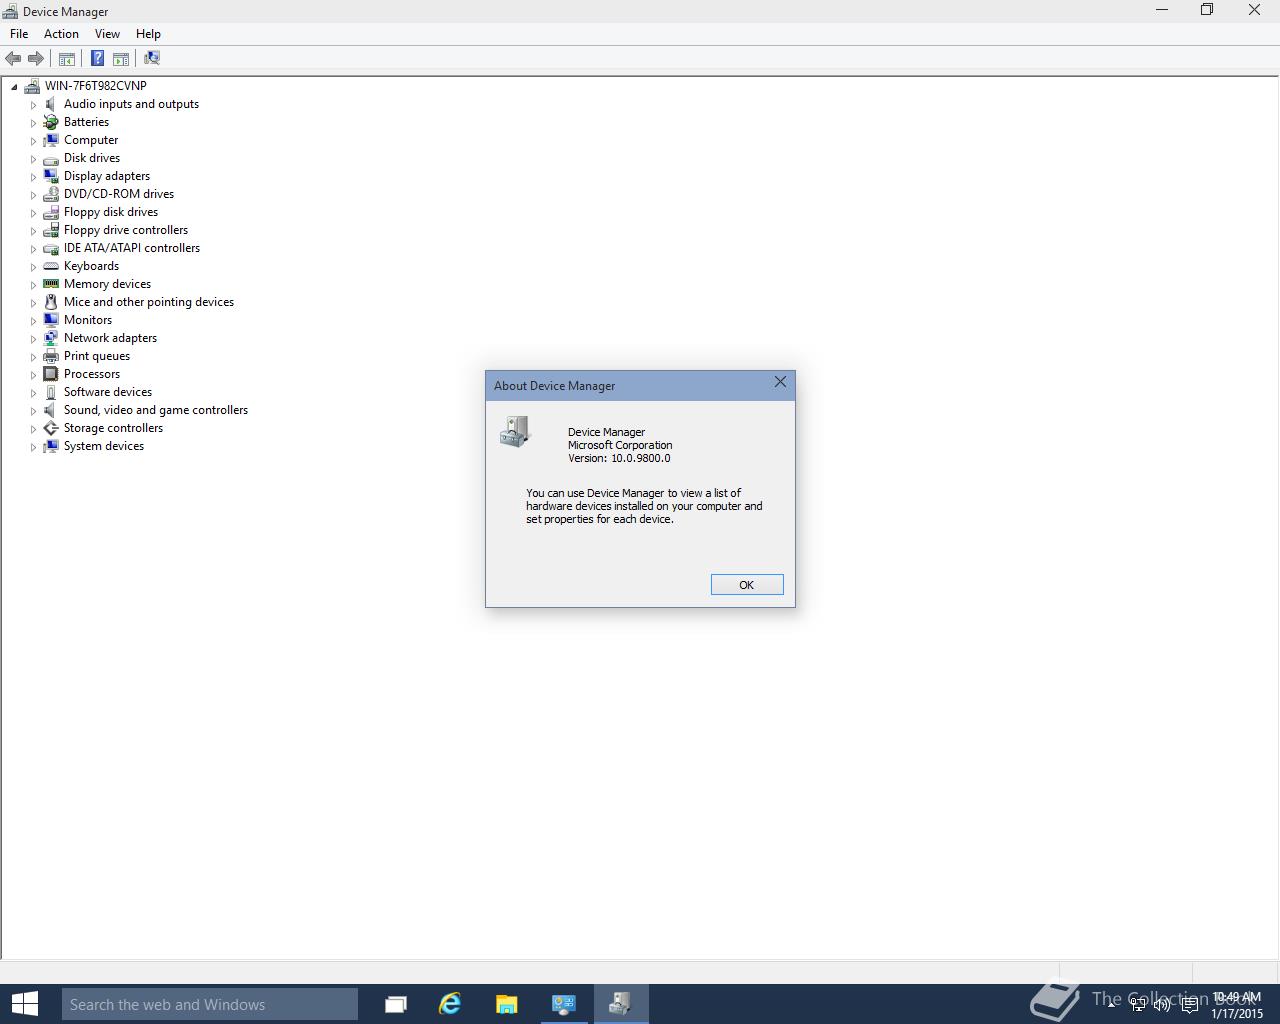Click the blue Help question mark icon
This screenshot has height=1024, width=1280.
point(97,58)
